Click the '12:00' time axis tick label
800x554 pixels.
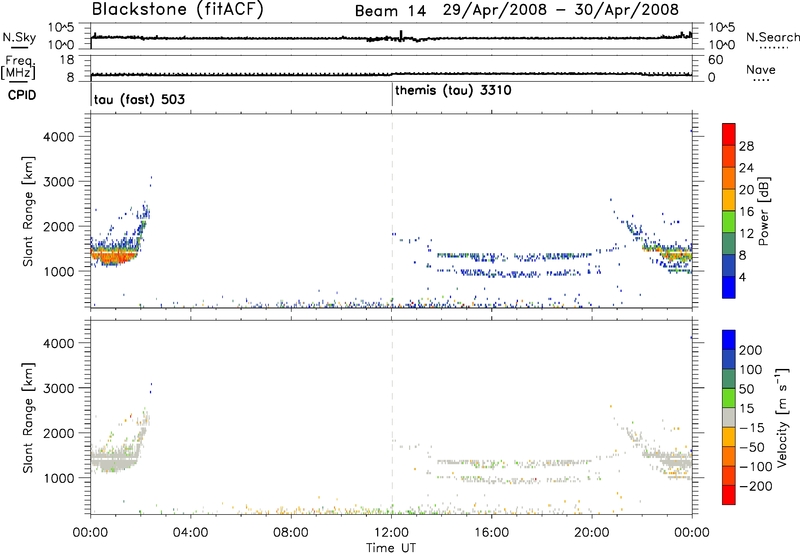(391, 533)
